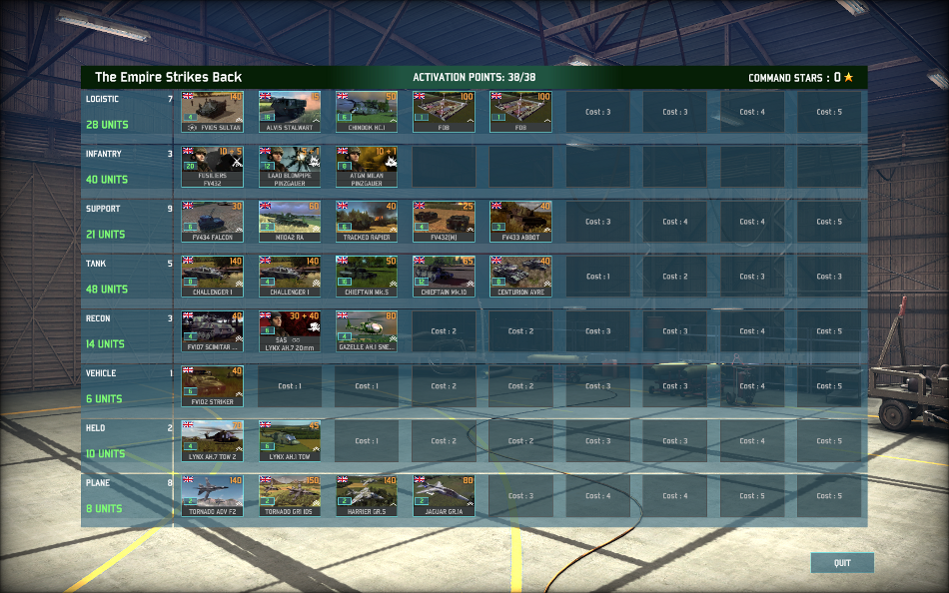This screenshot has width=949, height=593.
Task: Click the 28 UNITS count in Logistic
Action: [x=107, y=125]
